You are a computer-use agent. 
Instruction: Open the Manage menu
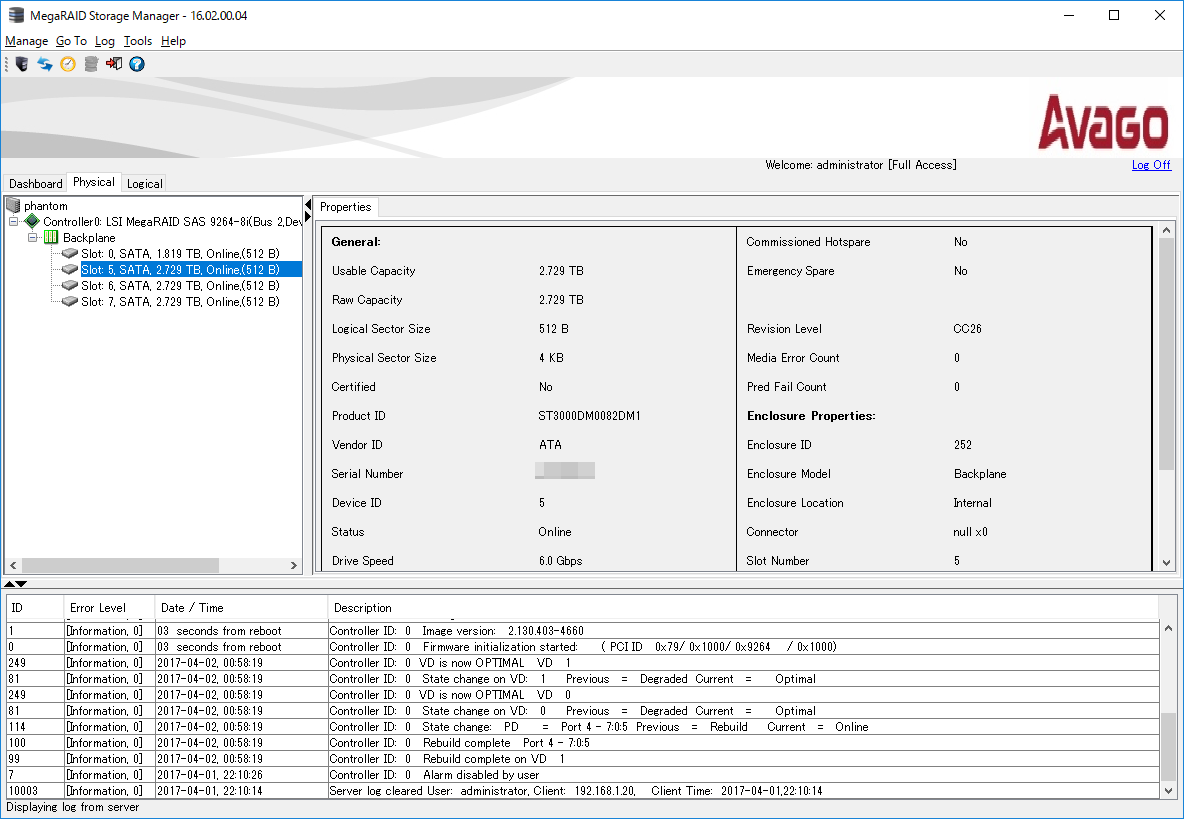click(x=26, y=41)
